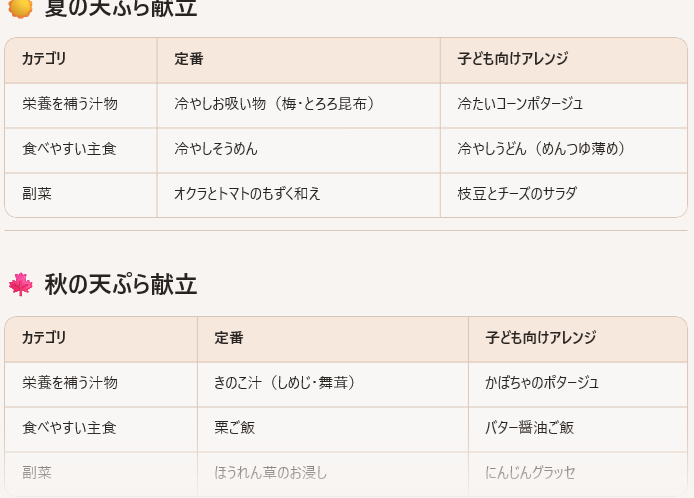Click the 冷やしそうめん table cell
Viewport: 694px width, 498px height.
(x=216, y=149)
